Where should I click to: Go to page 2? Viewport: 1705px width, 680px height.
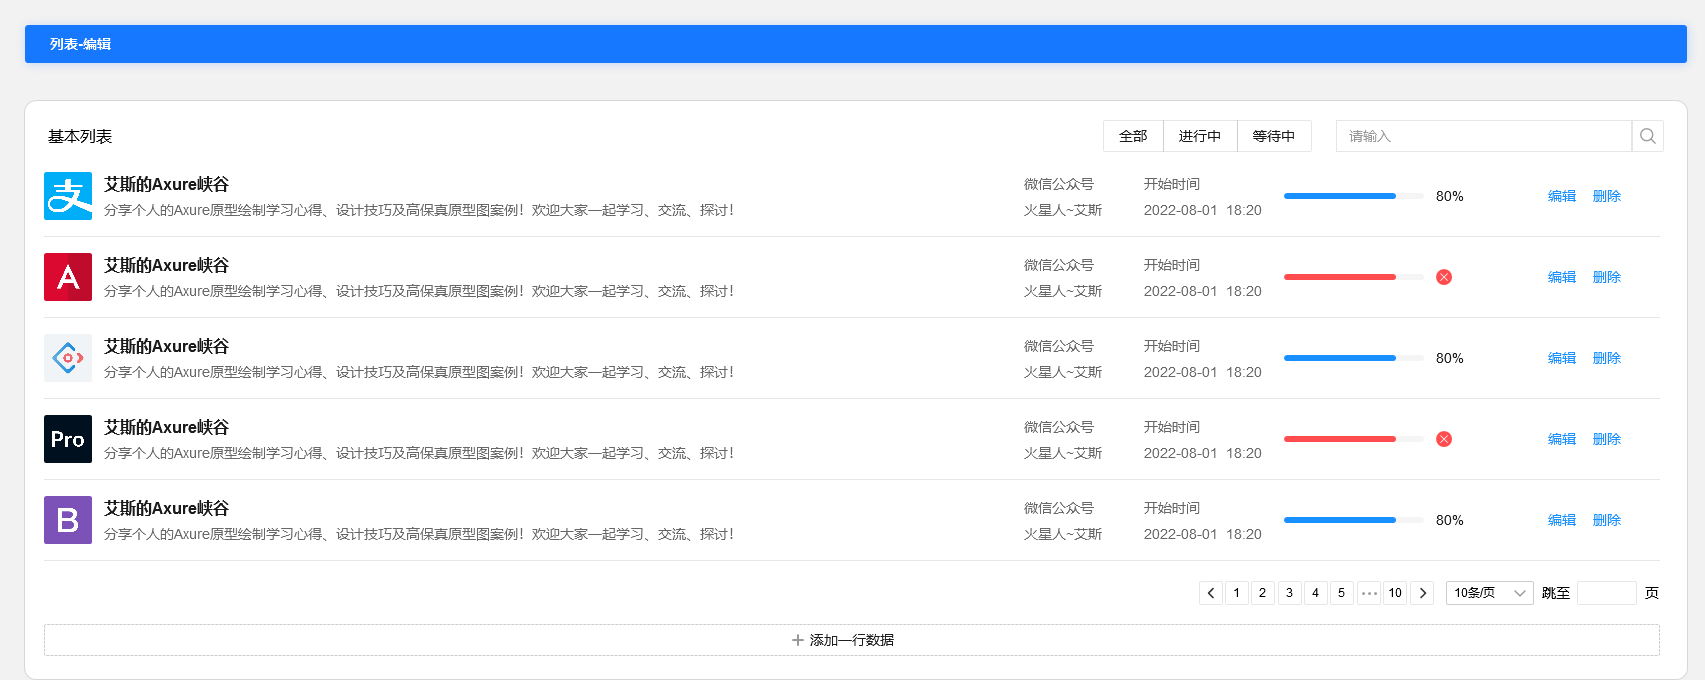tap(1263, 593)
